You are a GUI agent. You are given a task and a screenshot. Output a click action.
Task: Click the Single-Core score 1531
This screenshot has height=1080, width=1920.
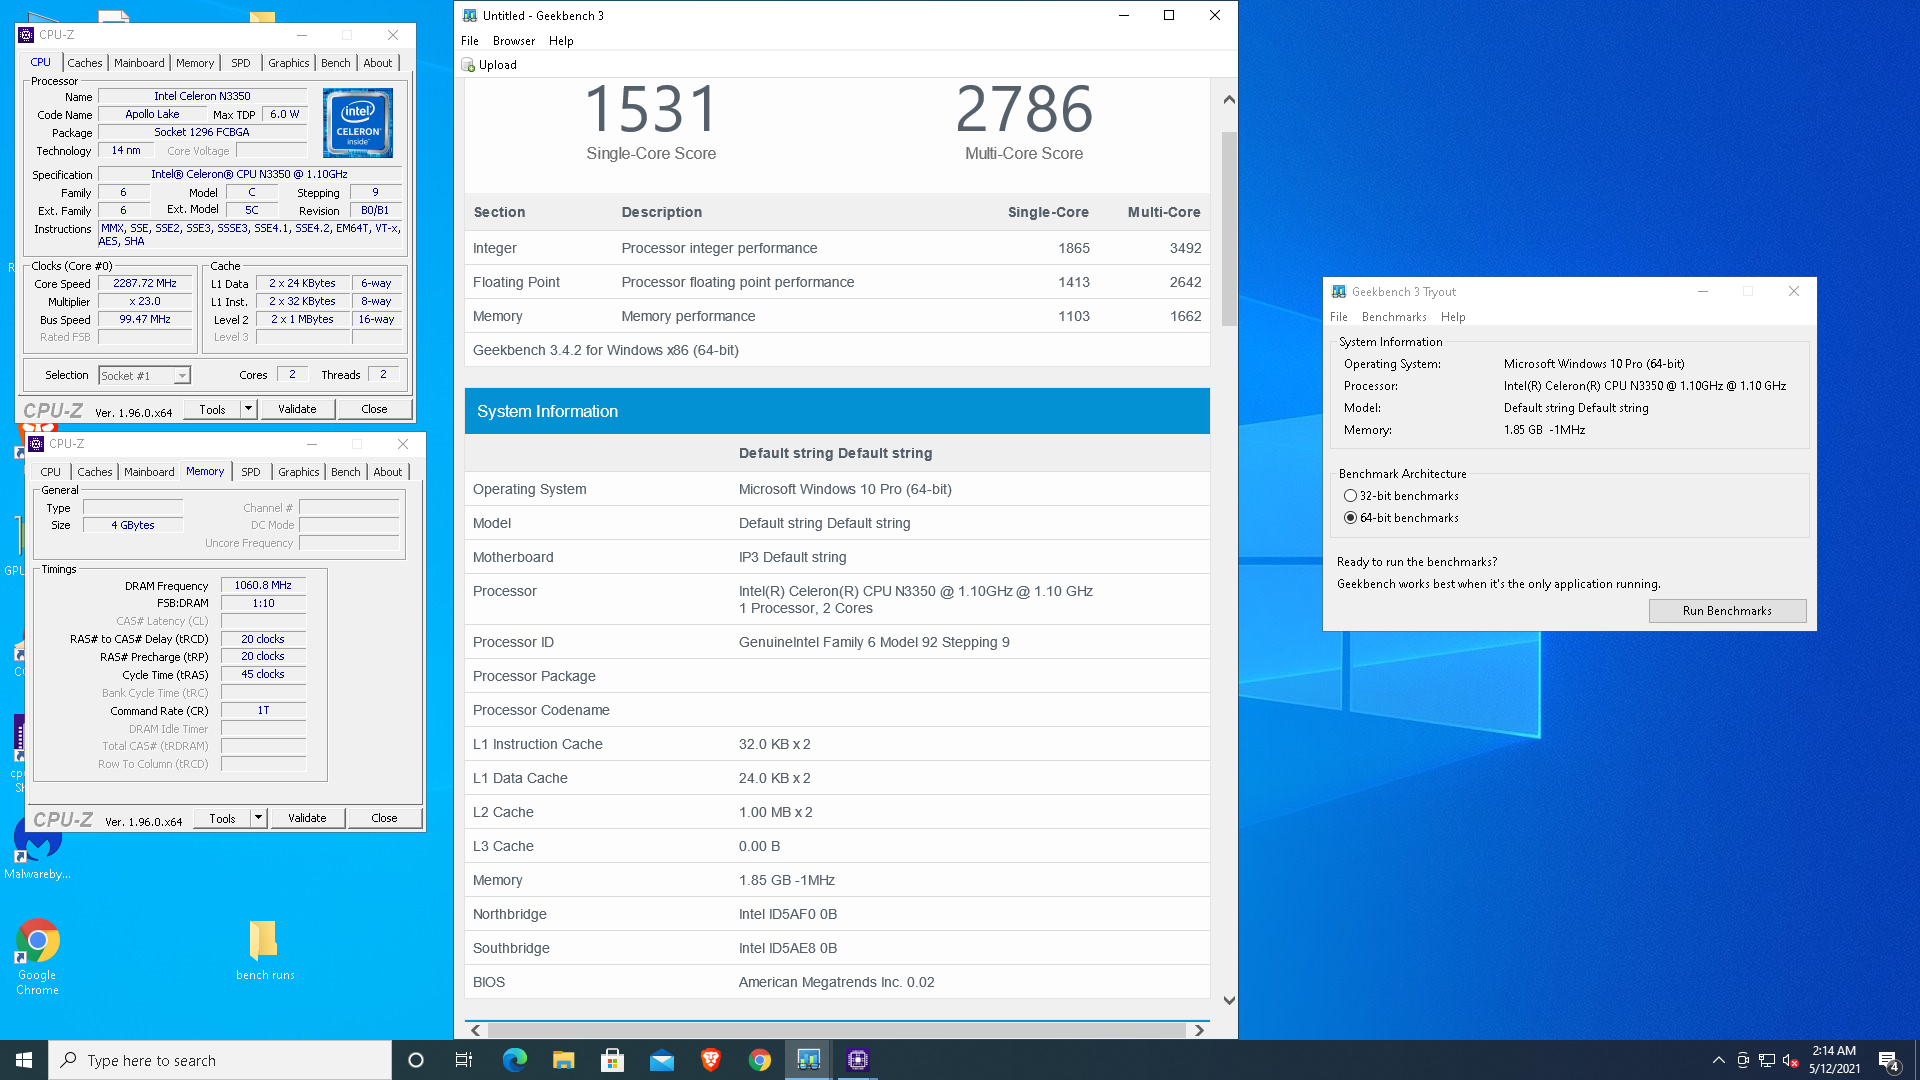point(651,109)
